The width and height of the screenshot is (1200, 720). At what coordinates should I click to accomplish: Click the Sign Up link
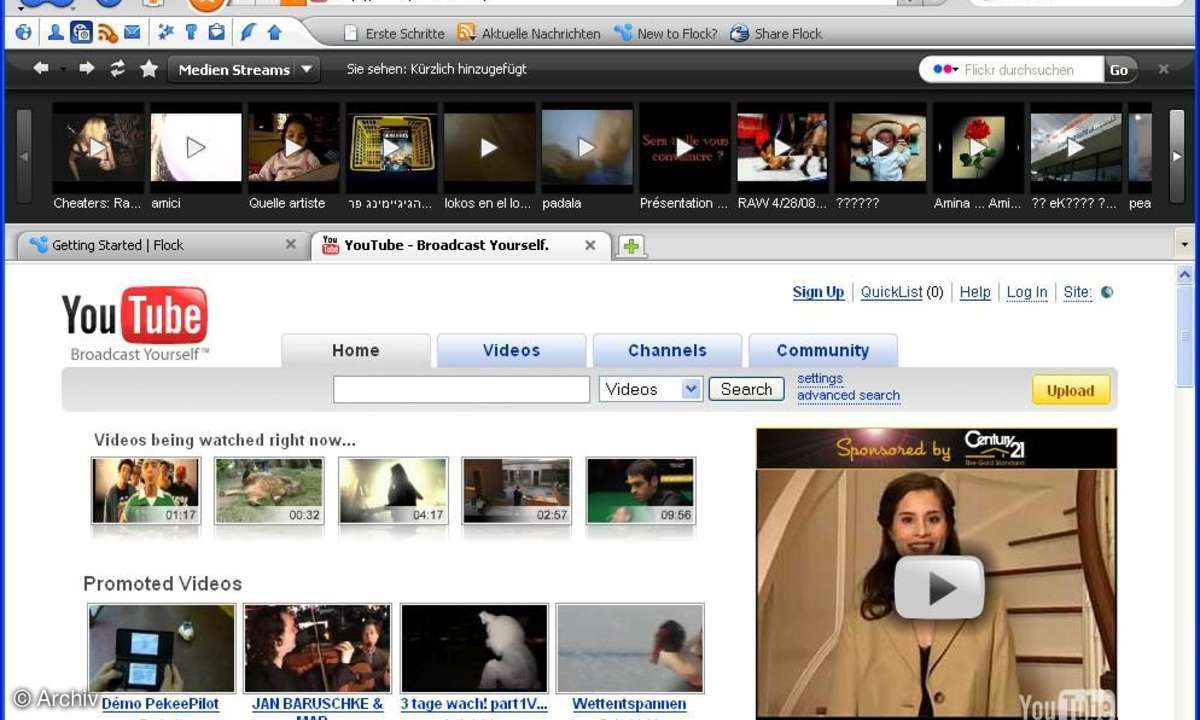(x=818, y=293)
